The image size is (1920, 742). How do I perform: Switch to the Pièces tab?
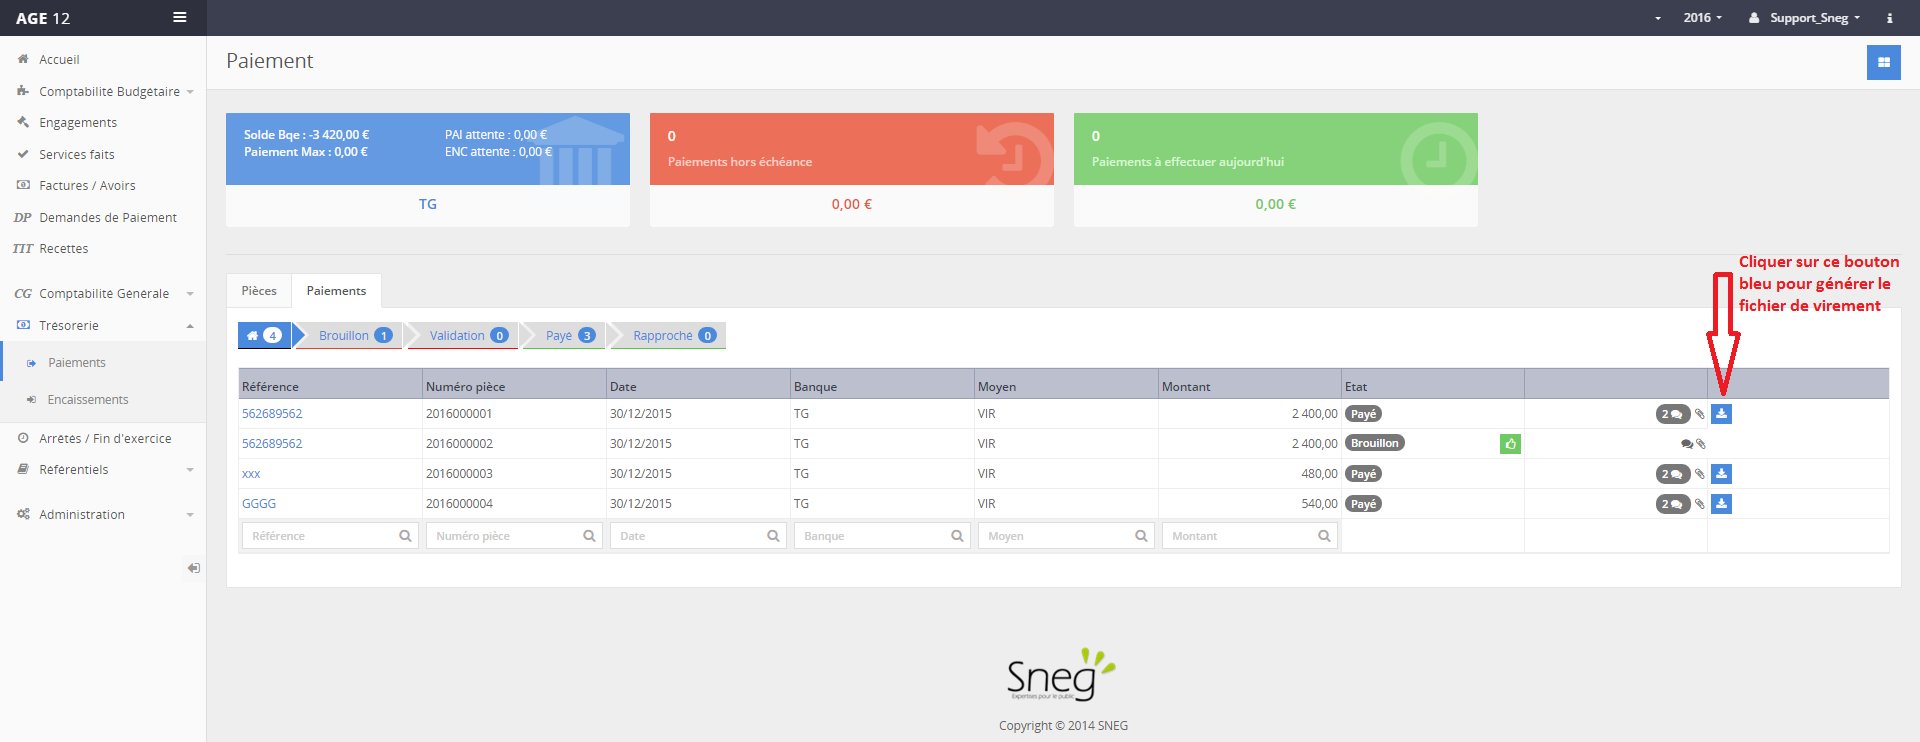(259, 291)
